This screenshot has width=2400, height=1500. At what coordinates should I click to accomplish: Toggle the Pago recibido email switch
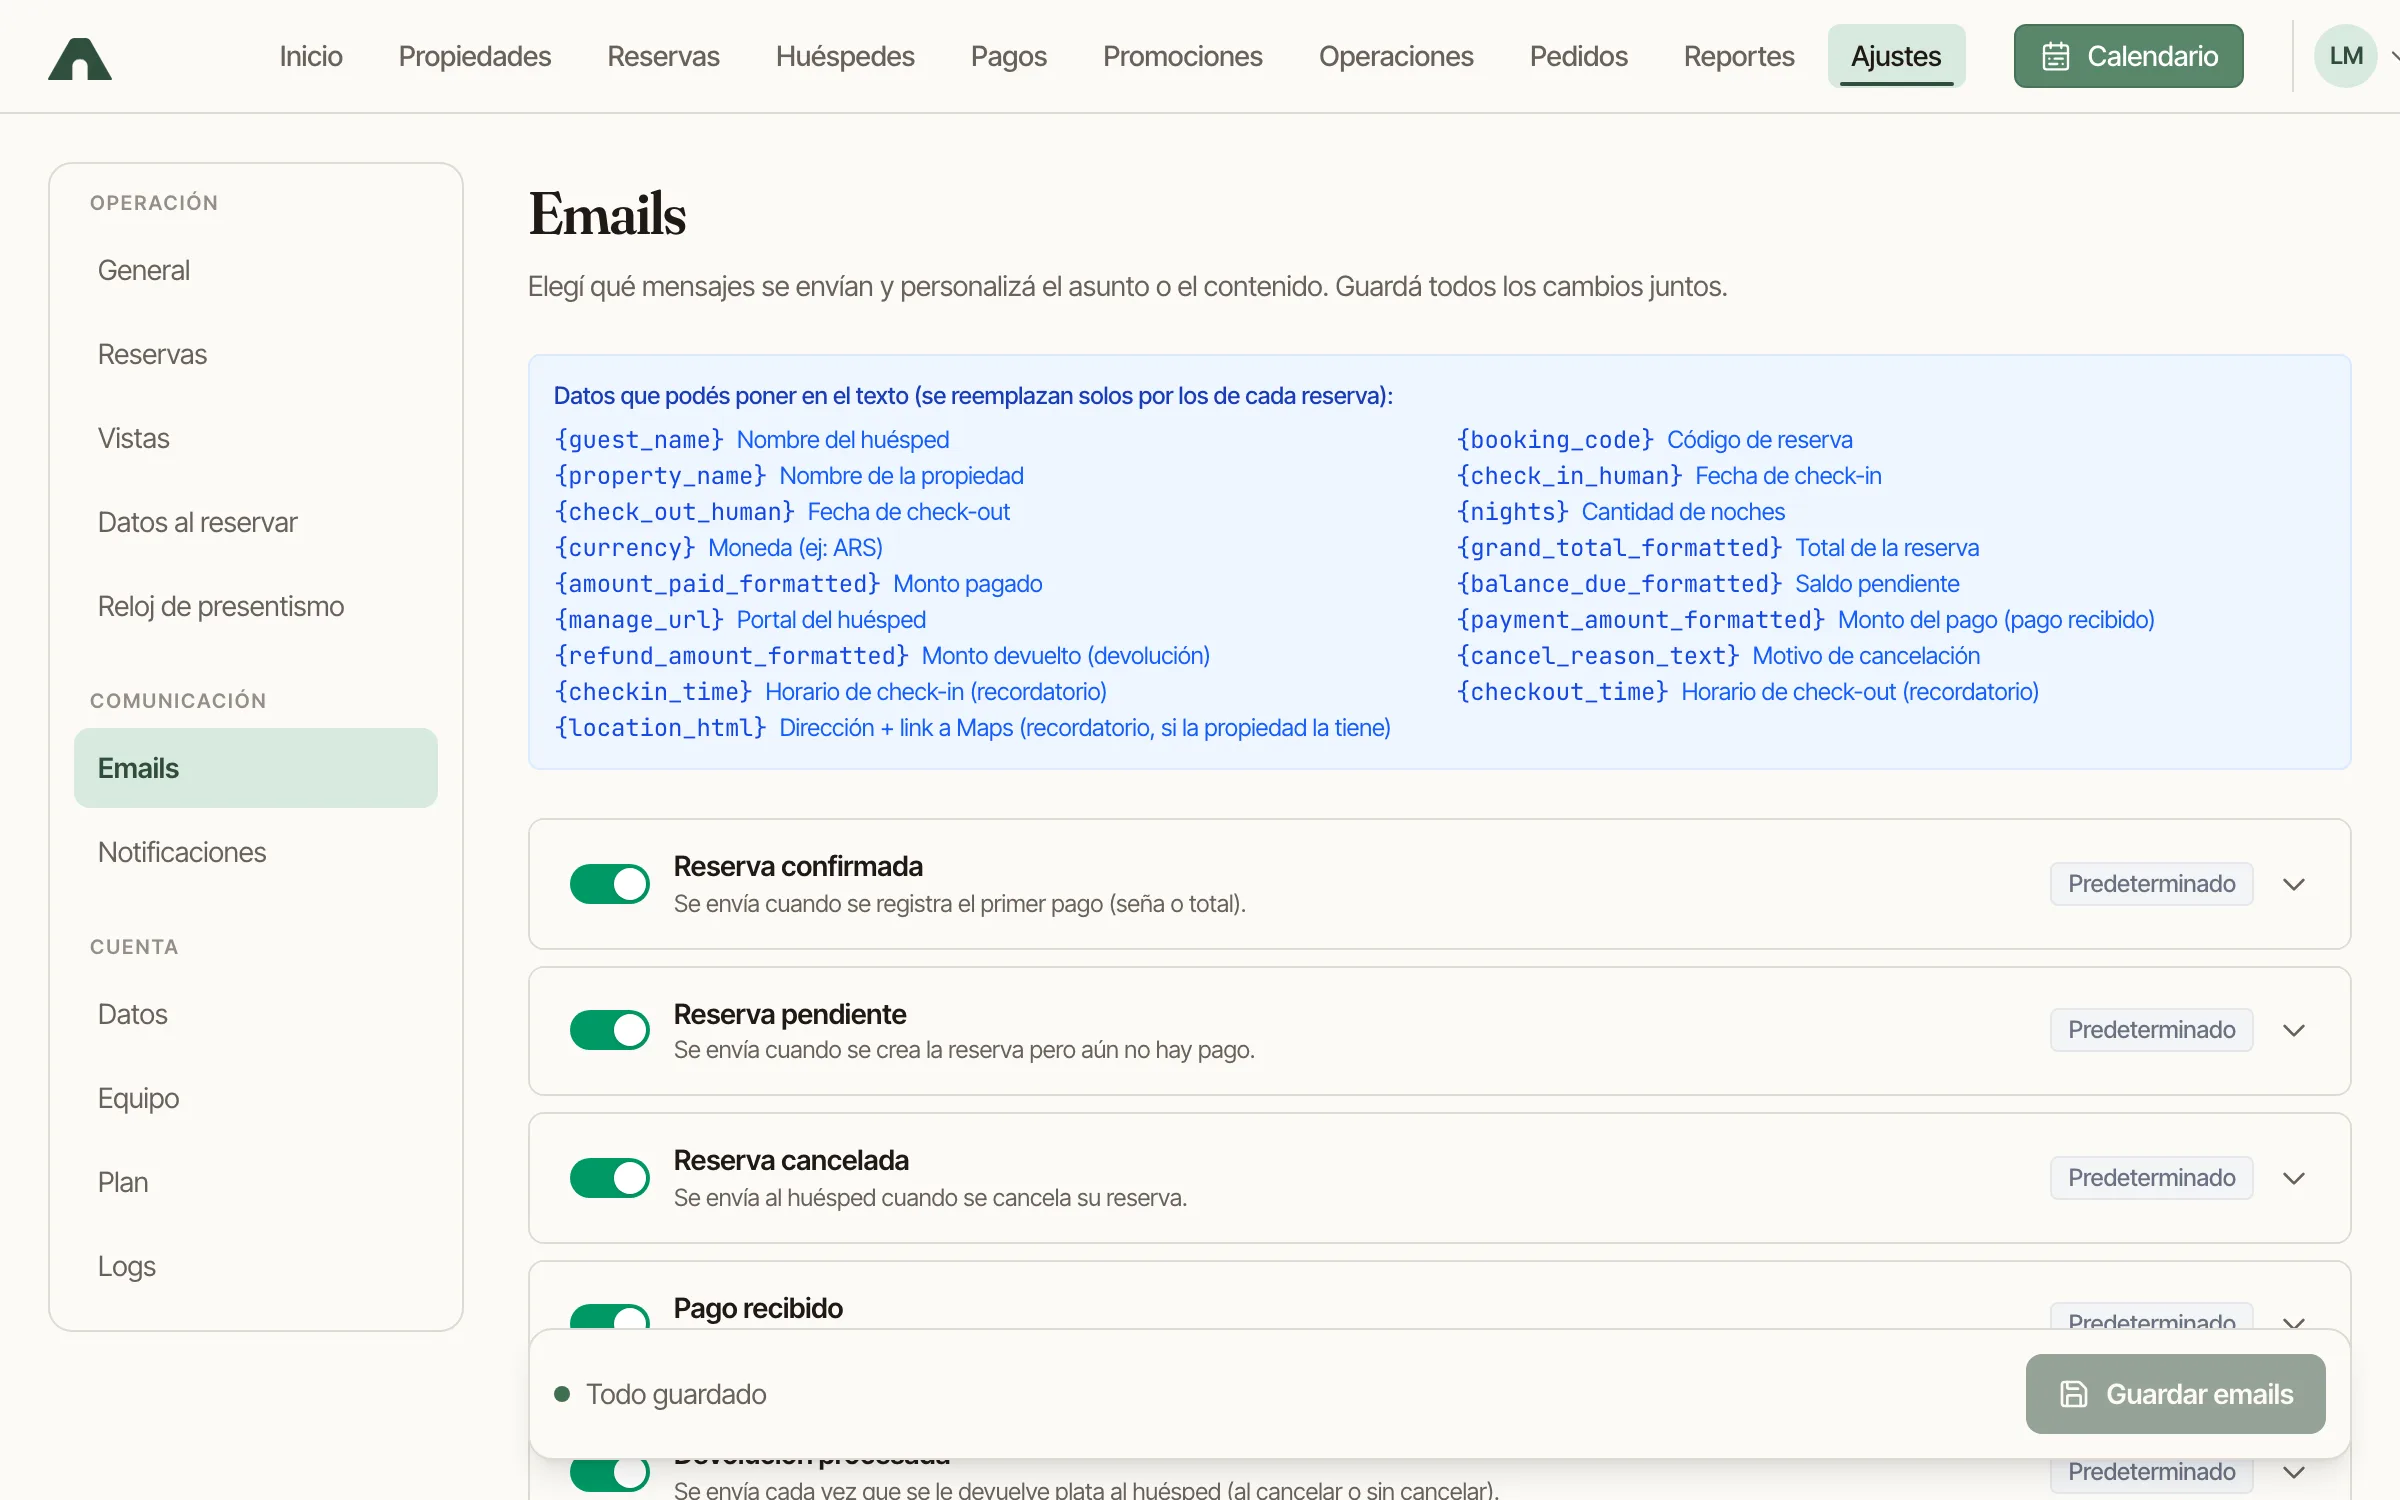pos(609,1317)
